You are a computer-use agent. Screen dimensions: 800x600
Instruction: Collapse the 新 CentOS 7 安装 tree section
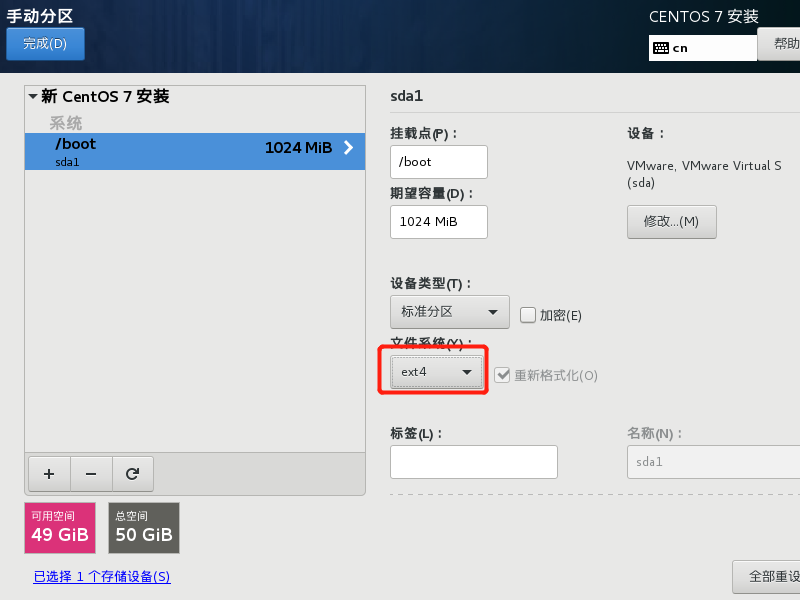[x=34, y=97]
